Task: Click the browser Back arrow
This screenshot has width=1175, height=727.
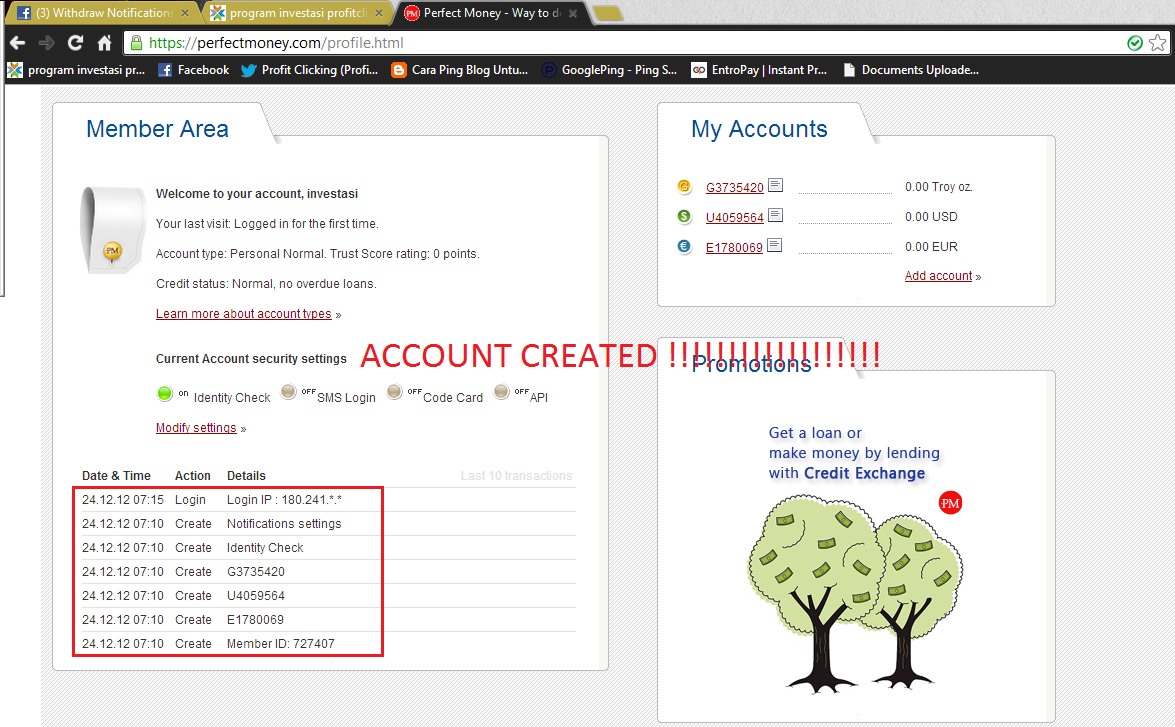Action: pos(18,43)
